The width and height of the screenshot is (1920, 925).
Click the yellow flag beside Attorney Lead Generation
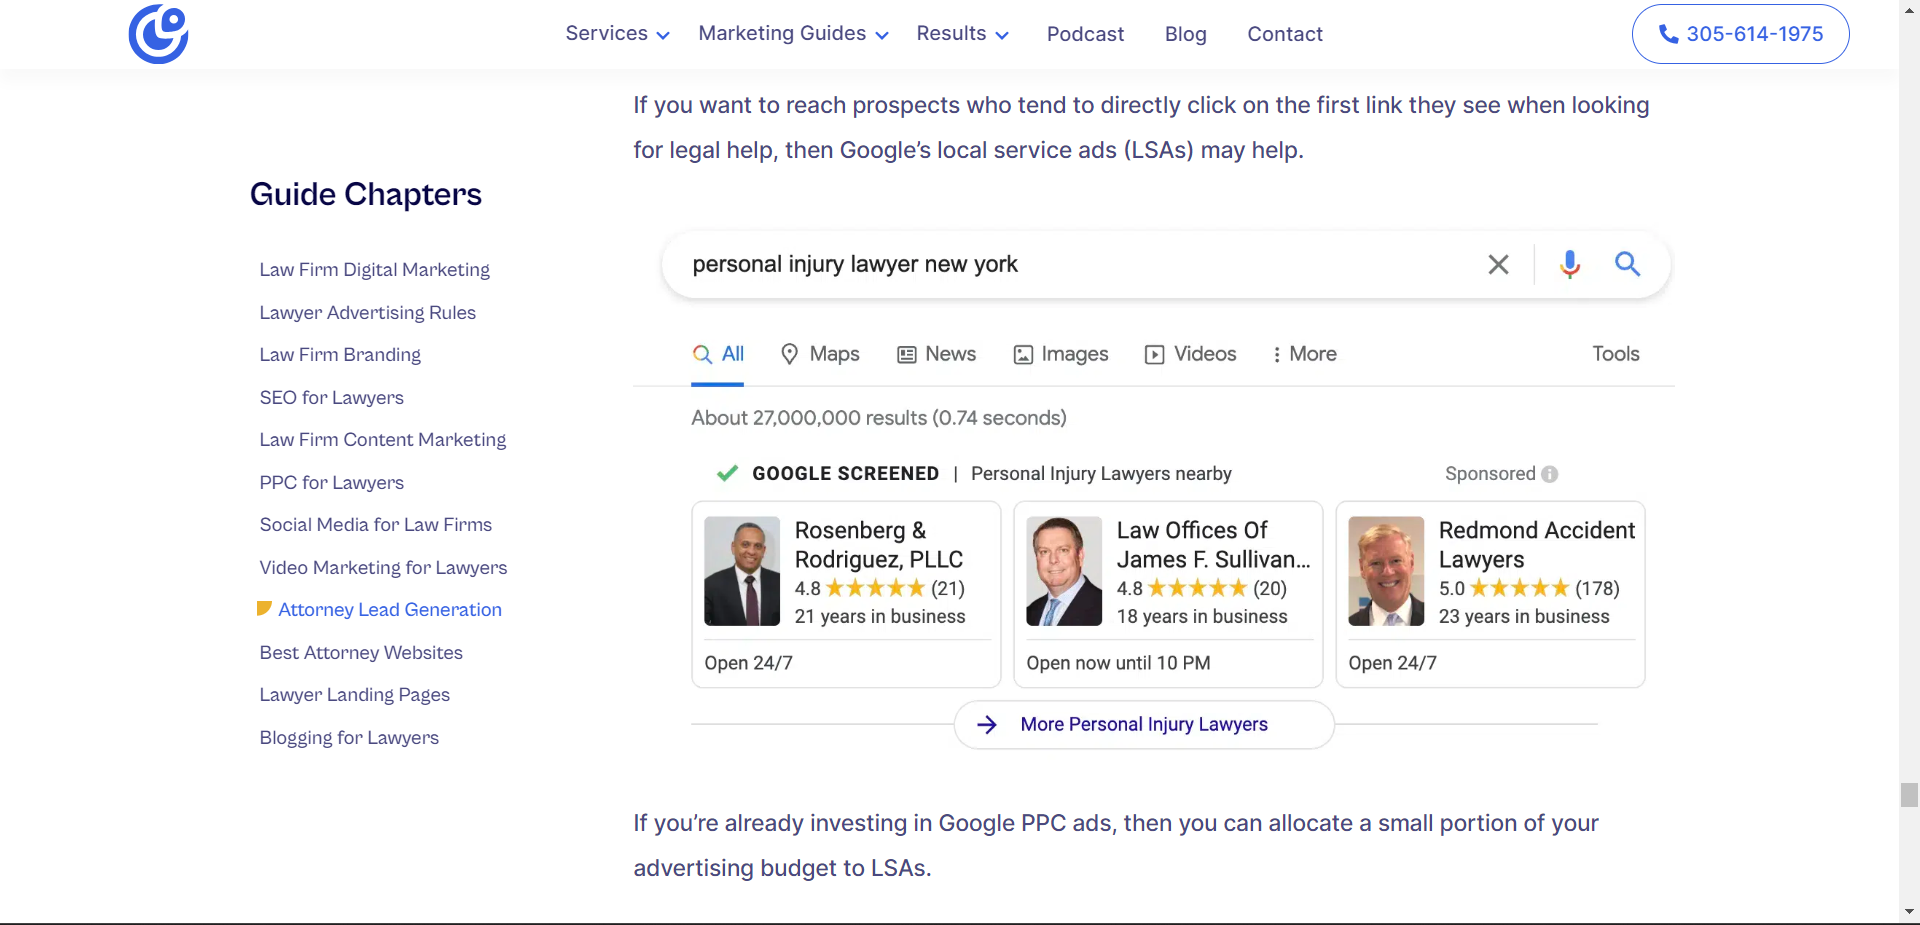coord(264,609)
